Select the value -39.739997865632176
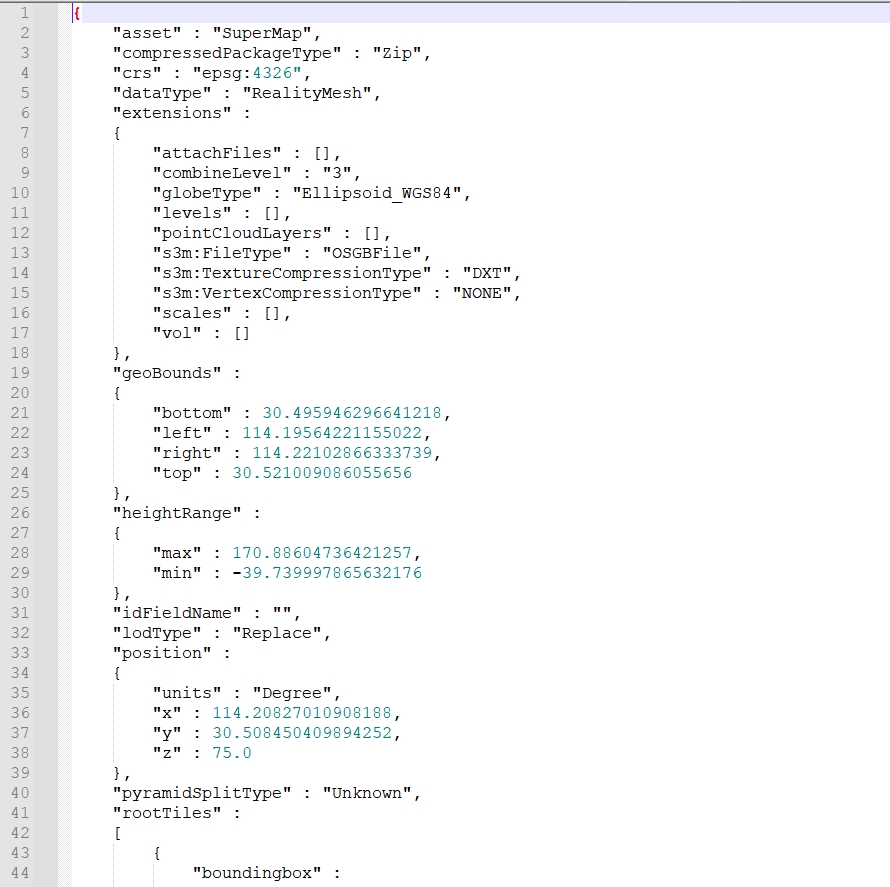The image size is (890, 887). (x=327, y=572)
